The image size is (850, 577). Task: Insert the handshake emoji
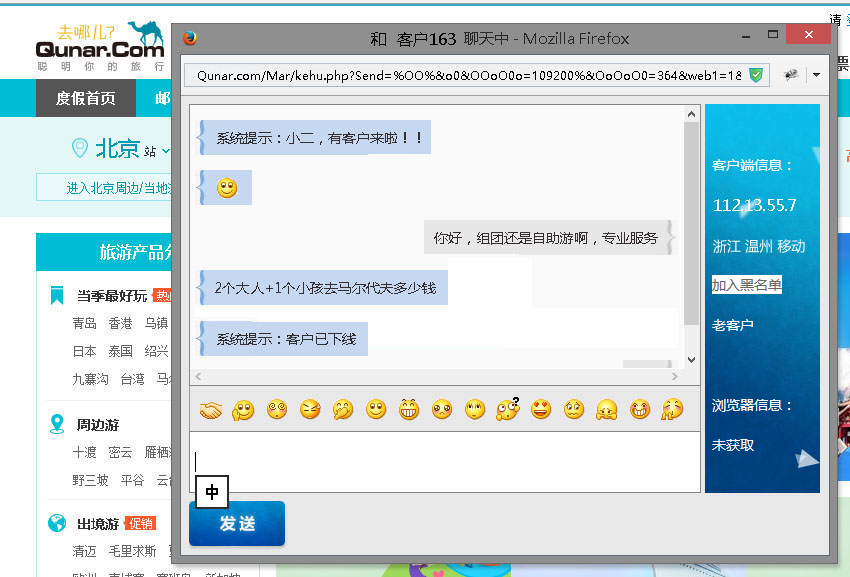tap(210, 409)
